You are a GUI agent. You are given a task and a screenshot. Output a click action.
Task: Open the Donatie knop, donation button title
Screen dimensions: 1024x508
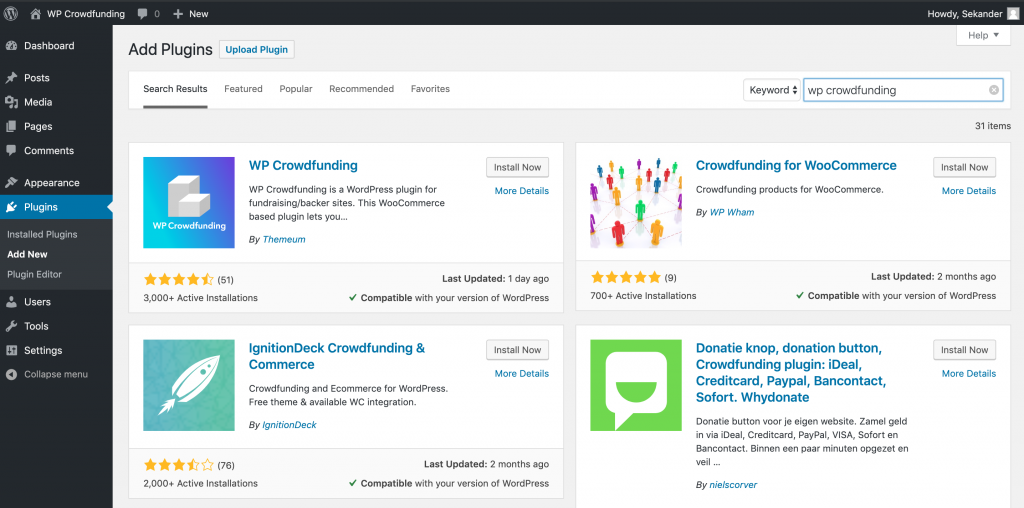(x=791, y=372)
